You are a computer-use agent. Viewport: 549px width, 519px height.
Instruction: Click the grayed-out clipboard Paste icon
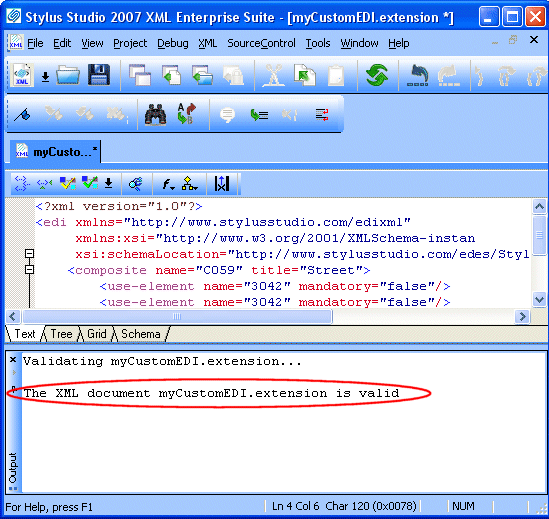click(336, 75)
